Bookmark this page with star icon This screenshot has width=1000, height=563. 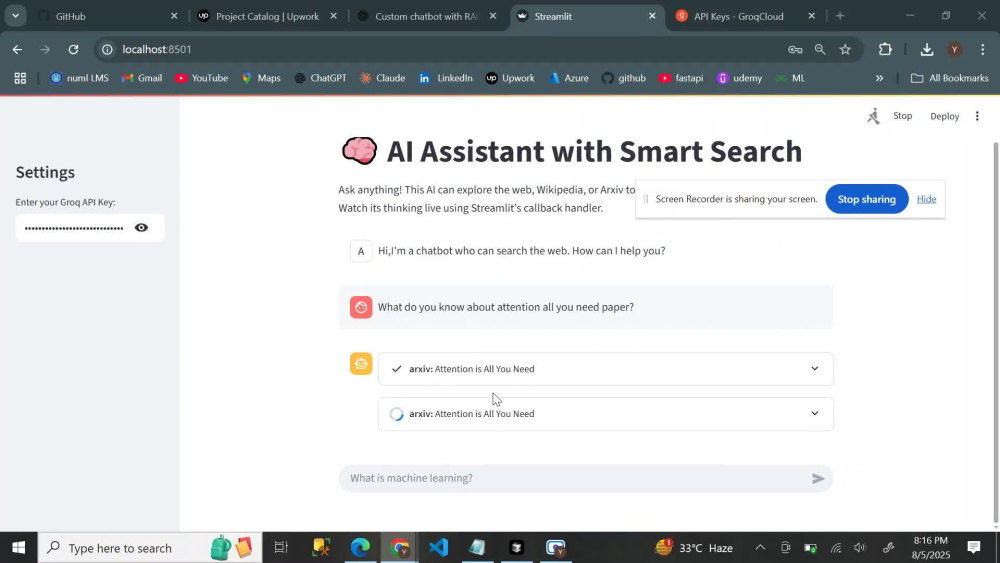(846, 49)
